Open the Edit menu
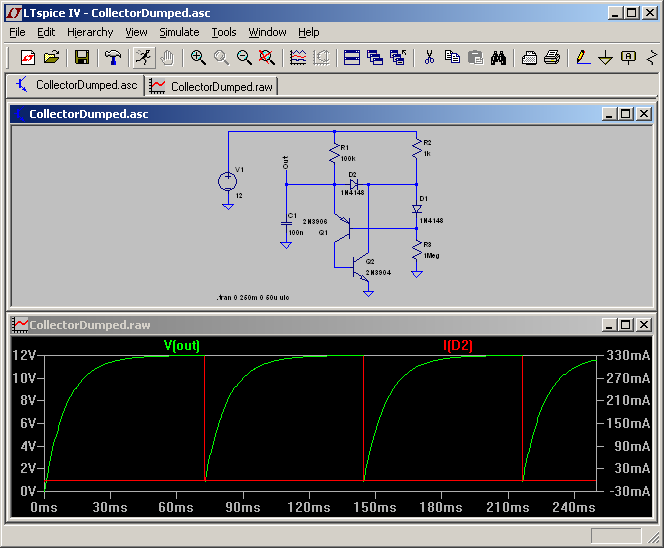 tap(46, 32)
